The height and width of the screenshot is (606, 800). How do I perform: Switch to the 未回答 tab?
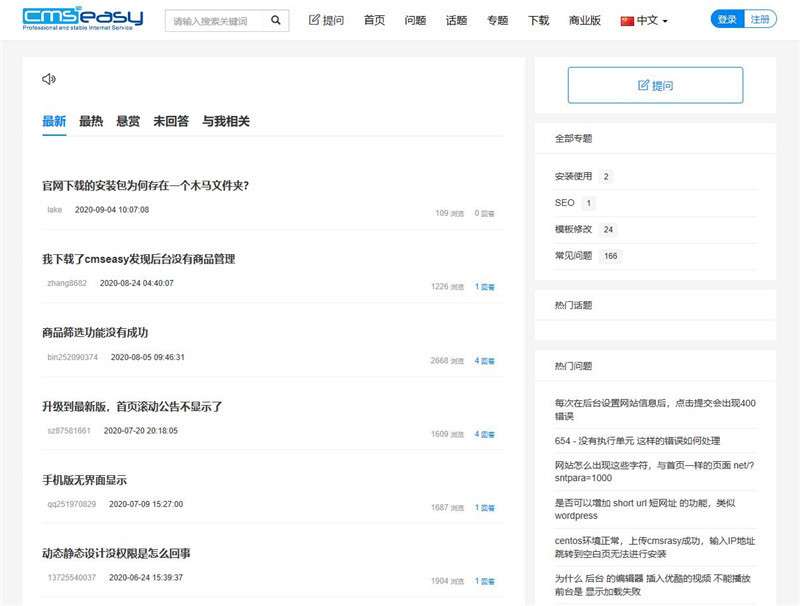coord(171,121)
